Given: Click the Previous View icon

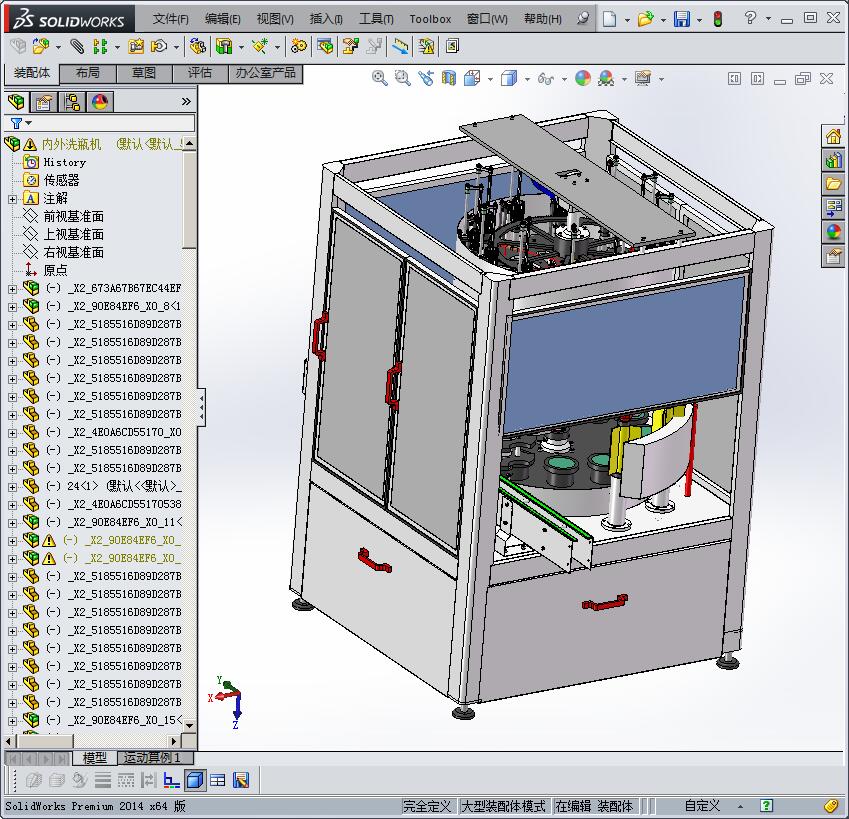Looking at the screenshot, I should pos(426,78).
